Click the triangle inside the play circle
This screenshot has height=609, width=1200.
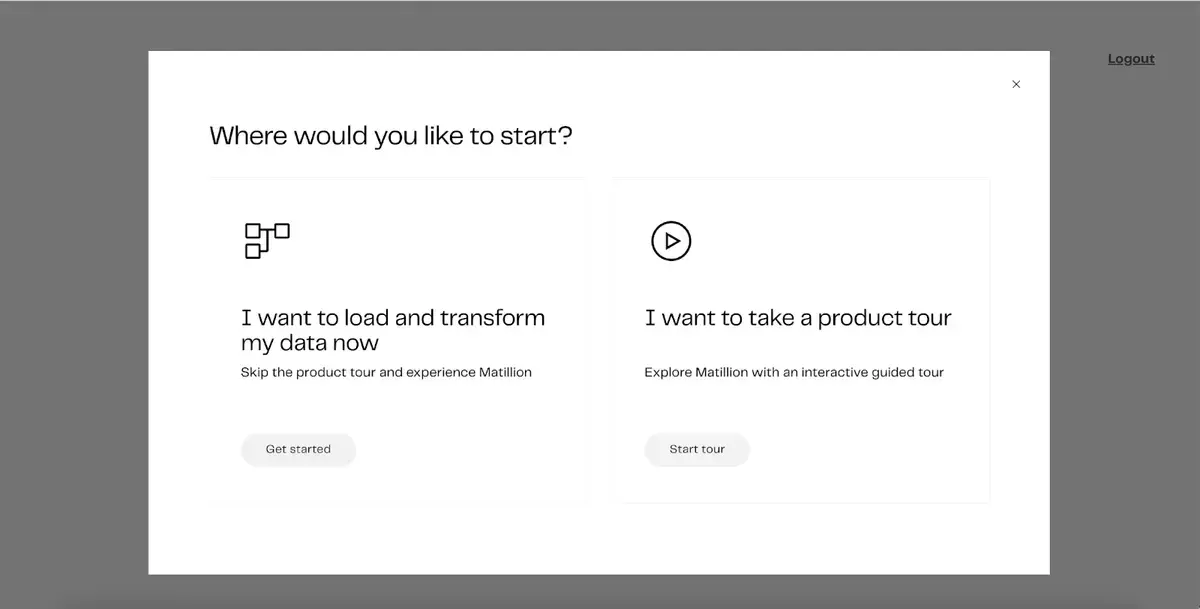click(x=672, y=241)
